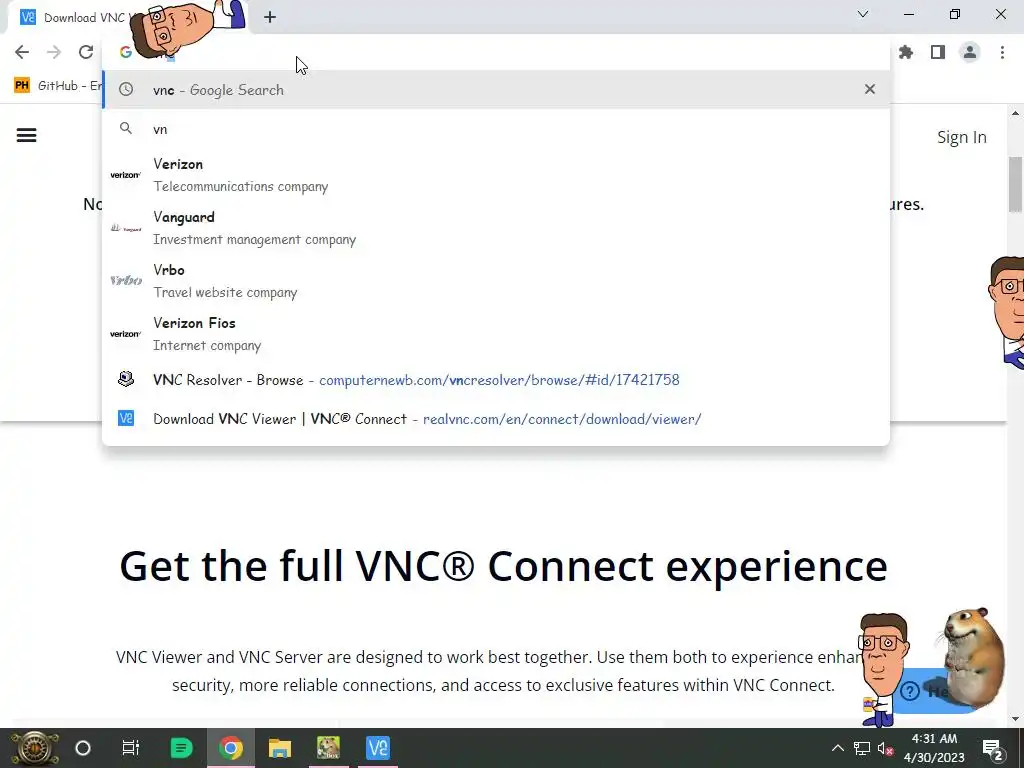Screen dimensions: 1024x768
Task: Click the Google icon in address bar
Action: (125, 52)
